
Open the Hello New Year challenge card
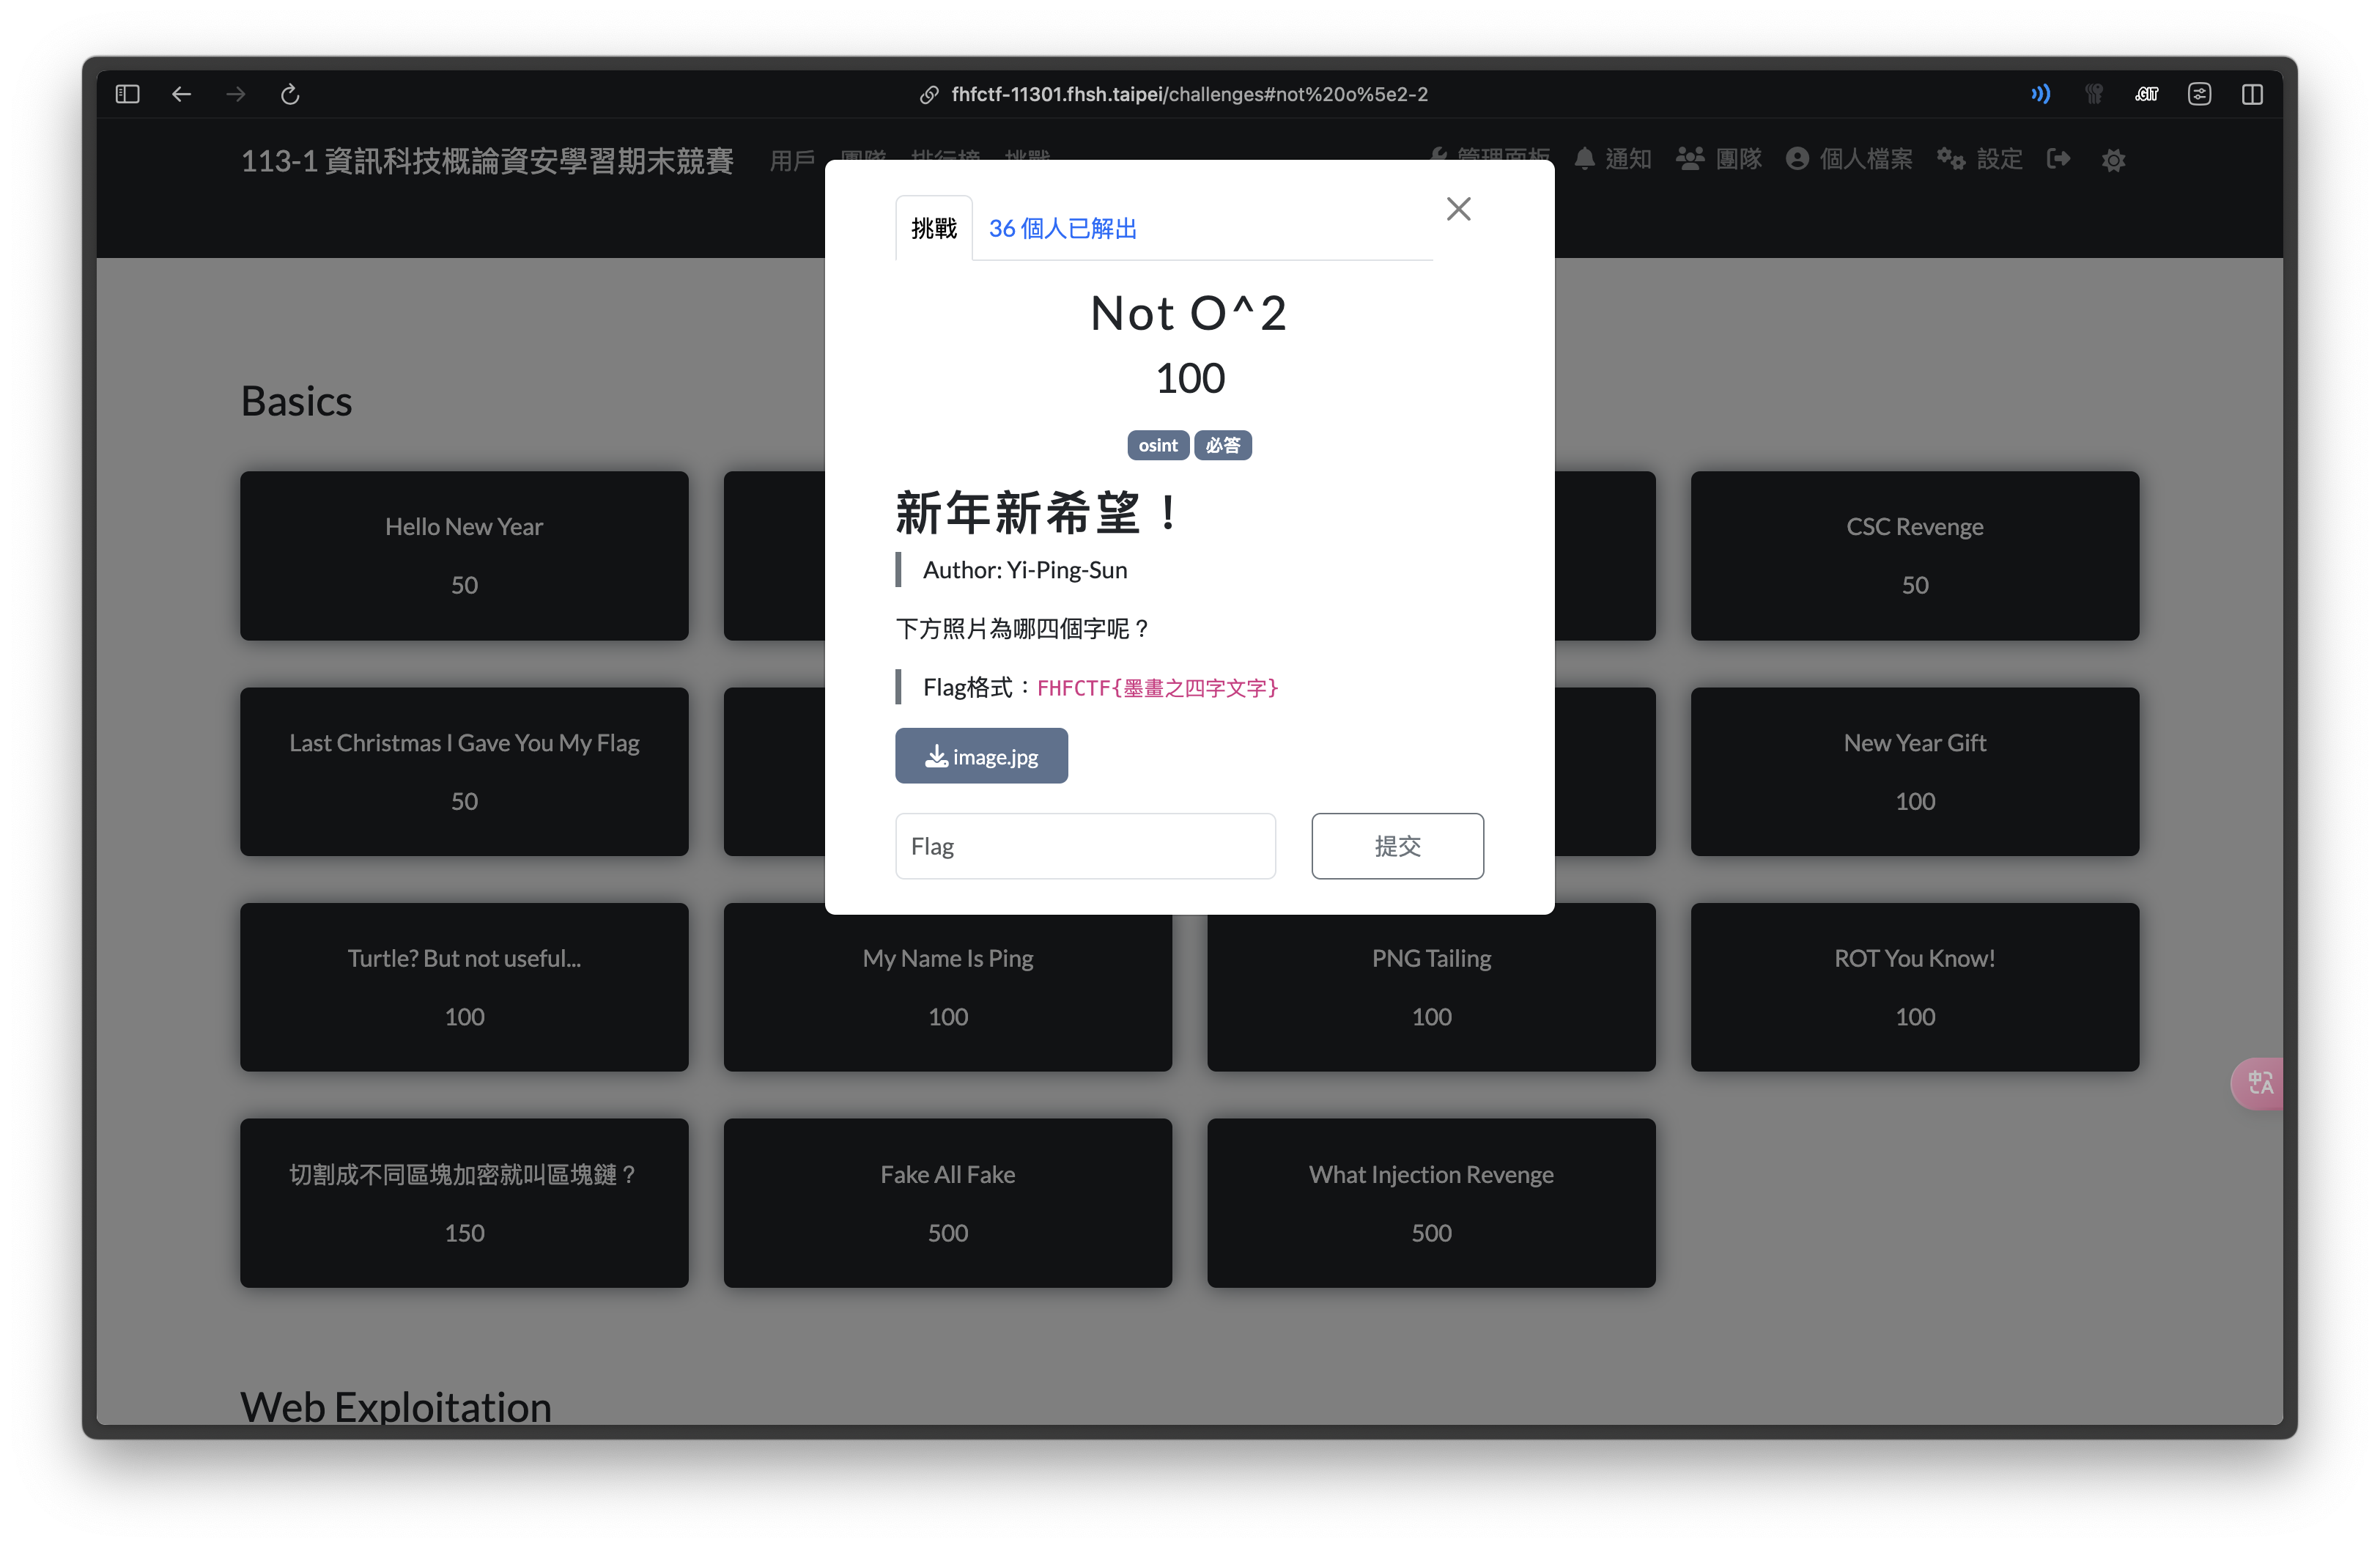coord(464,555)
